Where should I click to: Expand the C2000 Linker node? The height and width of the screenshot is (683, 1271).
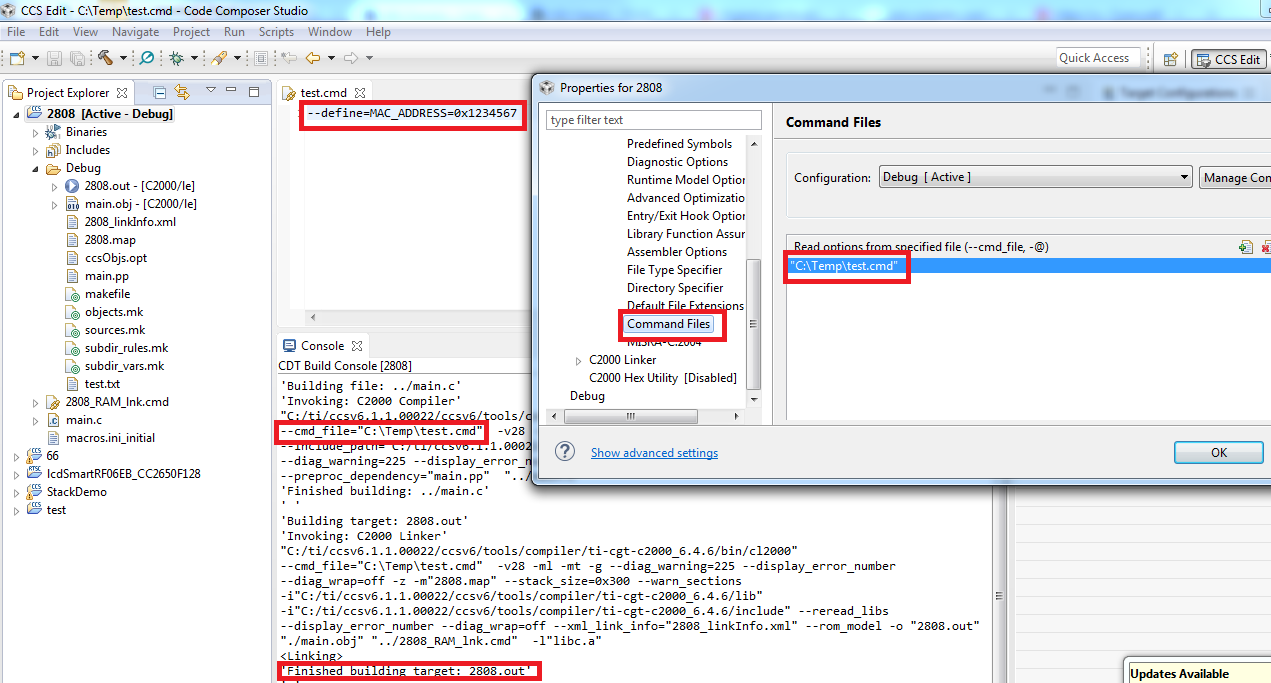pos(578,360)
